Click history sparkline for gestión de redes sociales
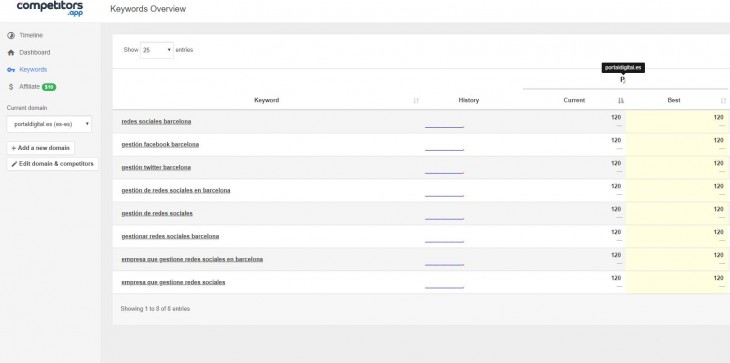This screenshot has width=730, height=363. (x=445, y=218)
